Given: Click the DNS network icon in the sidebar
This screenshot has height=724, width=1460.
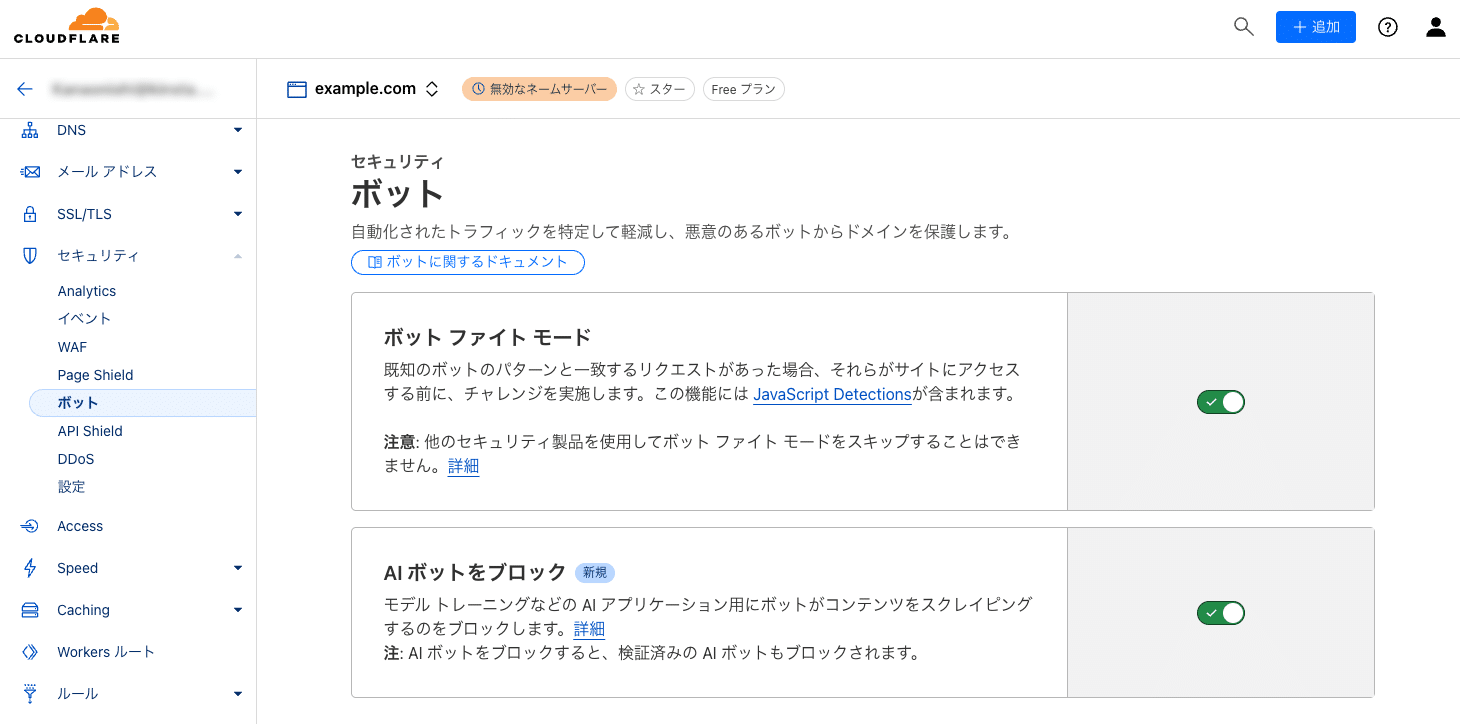Looking at the screenshot, I should pyautogui.click(x=28, y=129).
